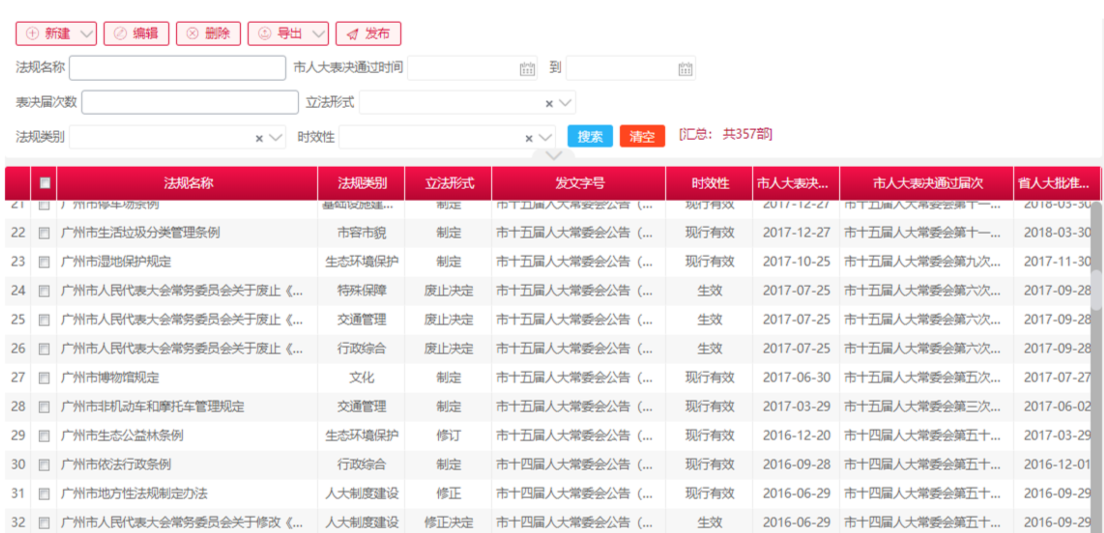Open the start date calendar picker
Viewport: 1104px width, 533px height.
click(x=527, y=69)
